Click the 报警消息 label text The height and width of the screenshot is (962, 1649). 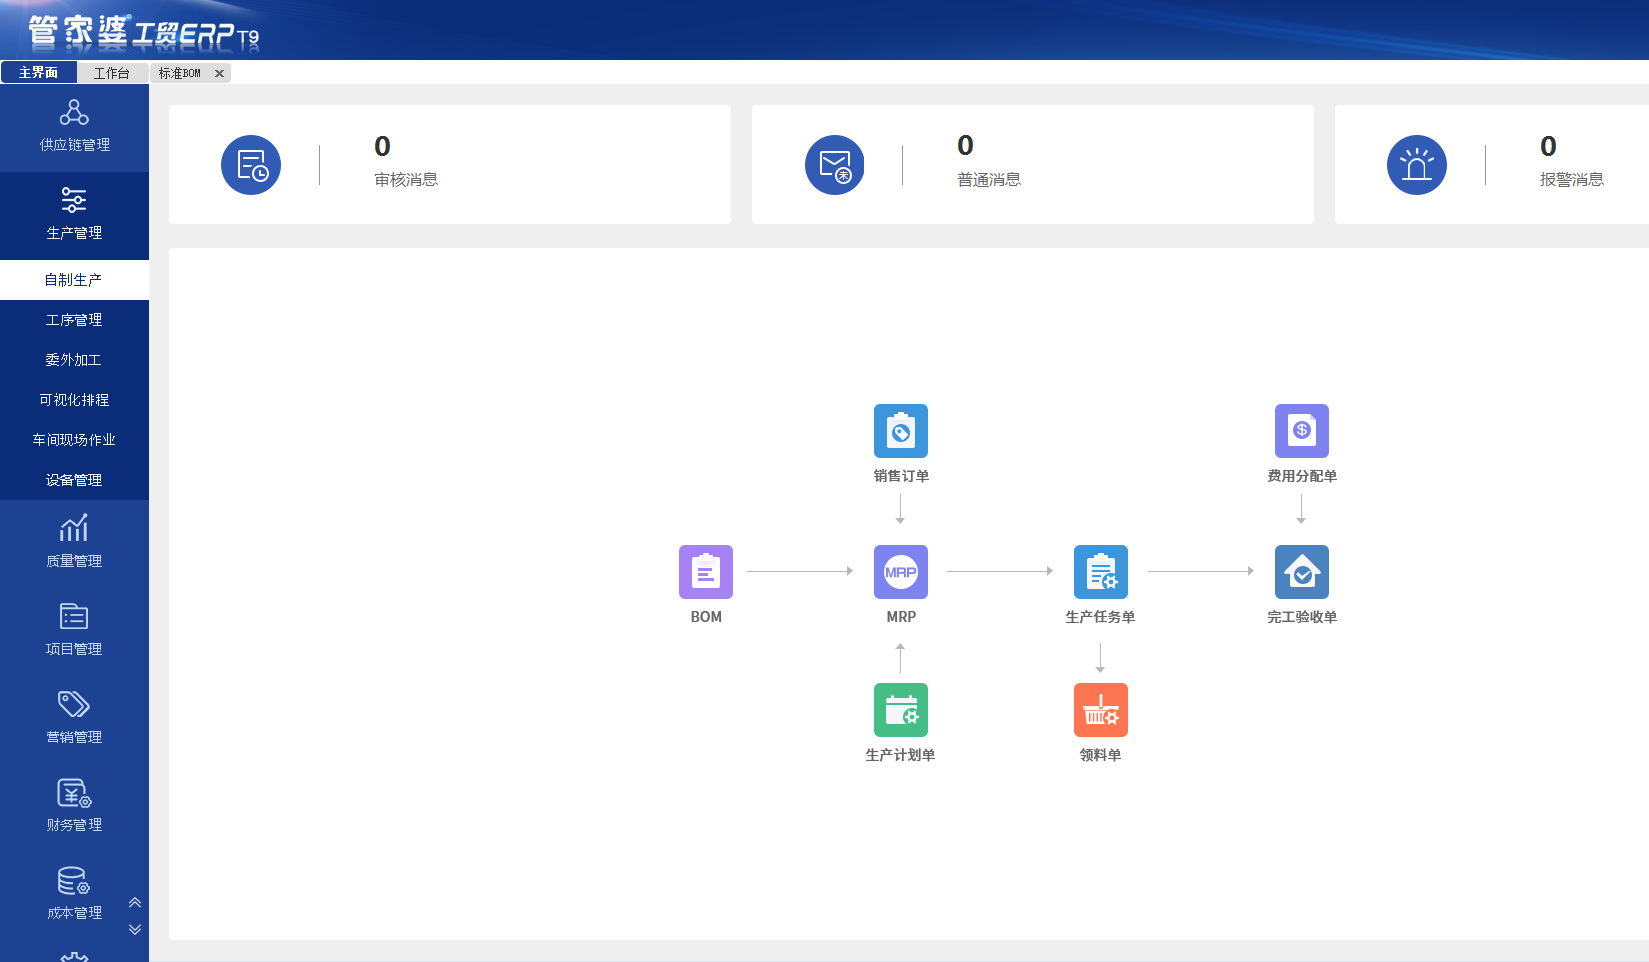pos(1572,180)
